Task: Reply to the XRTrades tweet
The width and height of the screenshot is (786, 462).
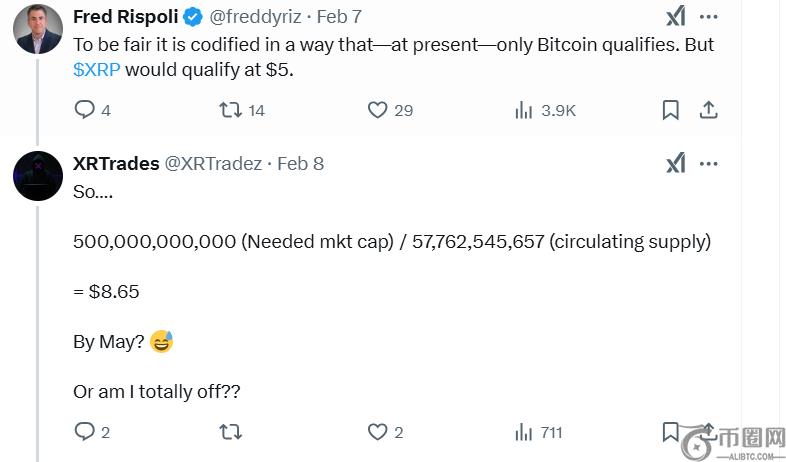Action: coord(85,432)
